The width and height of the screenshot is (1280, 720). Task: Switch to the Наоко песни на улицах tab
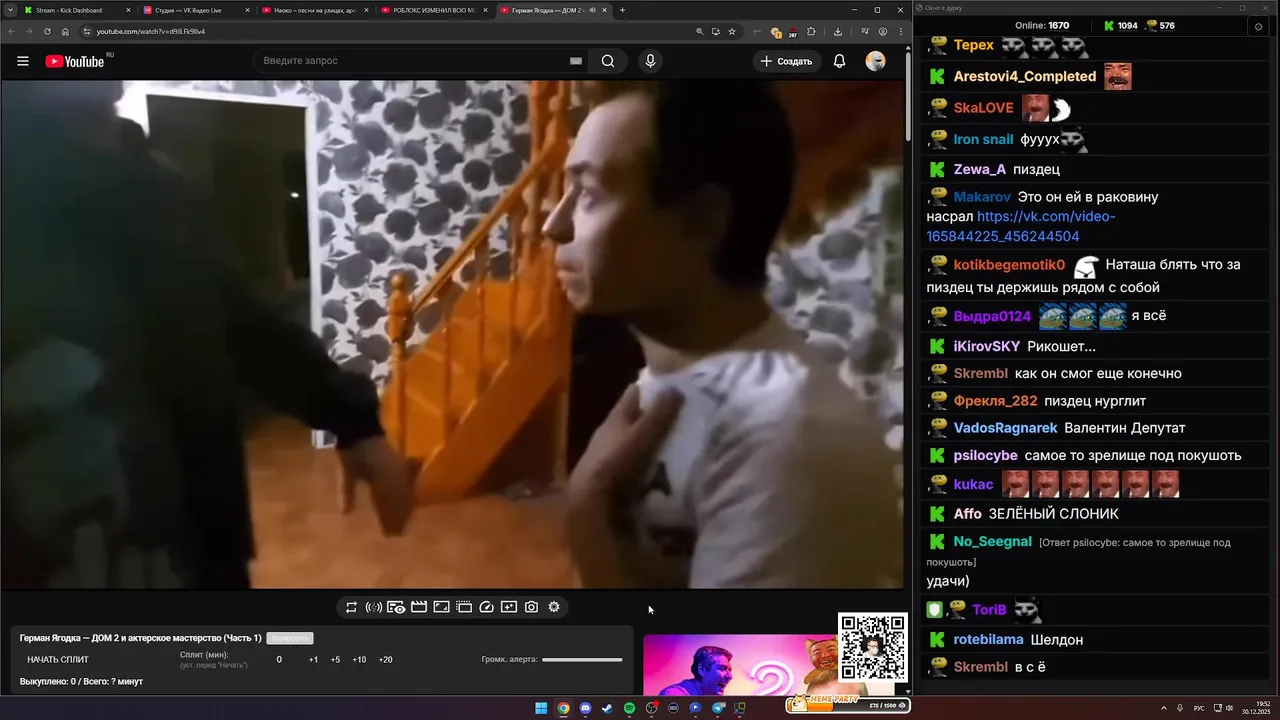315,10
